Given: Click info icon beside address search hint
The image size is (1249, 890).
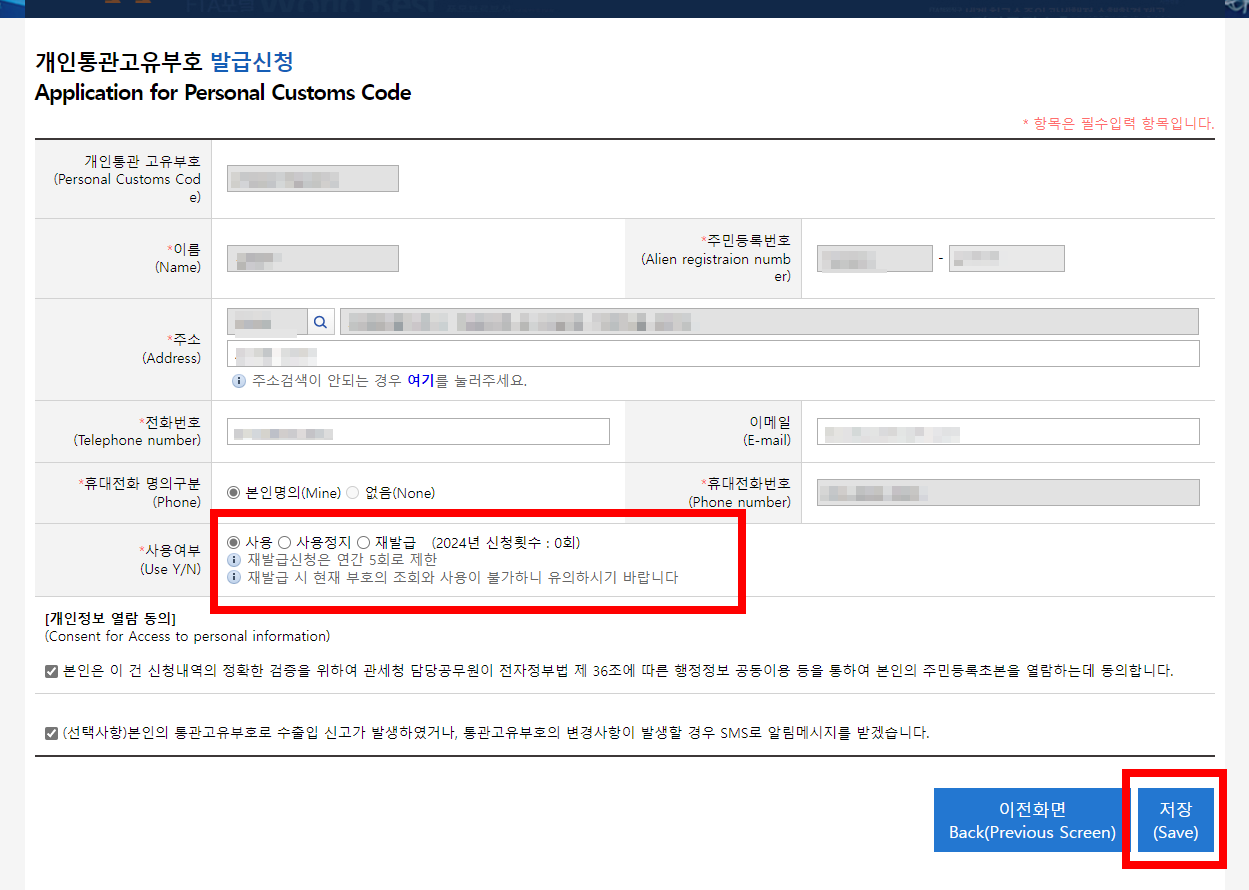Looking at the screenshot, I should pyautogui.click(x=238, y=381).
